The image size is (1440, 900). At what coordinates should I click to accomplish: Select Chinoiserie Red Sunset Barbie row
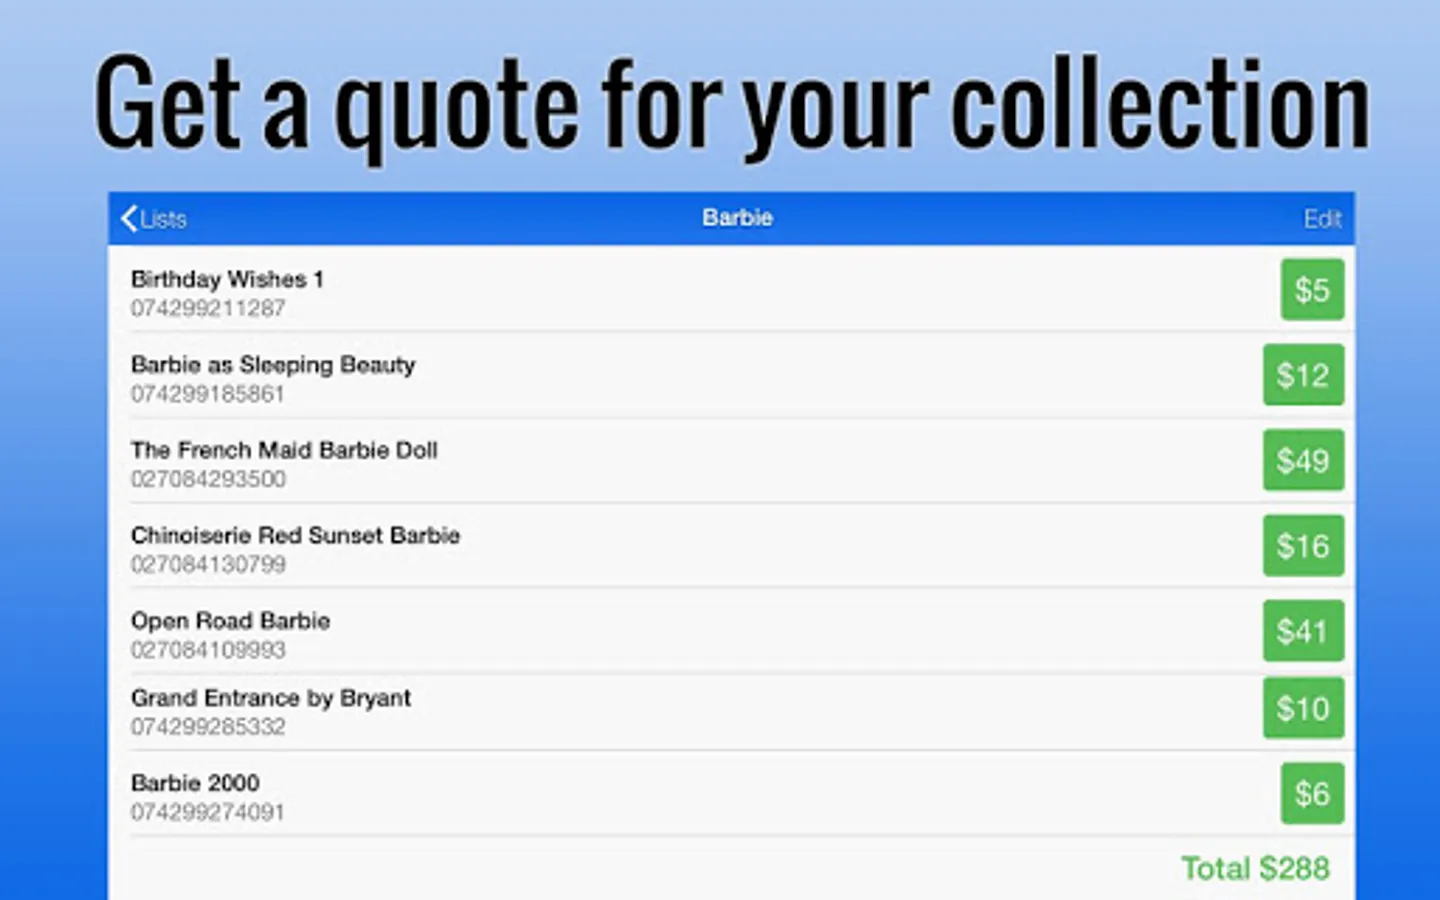[x=295, y=535]
